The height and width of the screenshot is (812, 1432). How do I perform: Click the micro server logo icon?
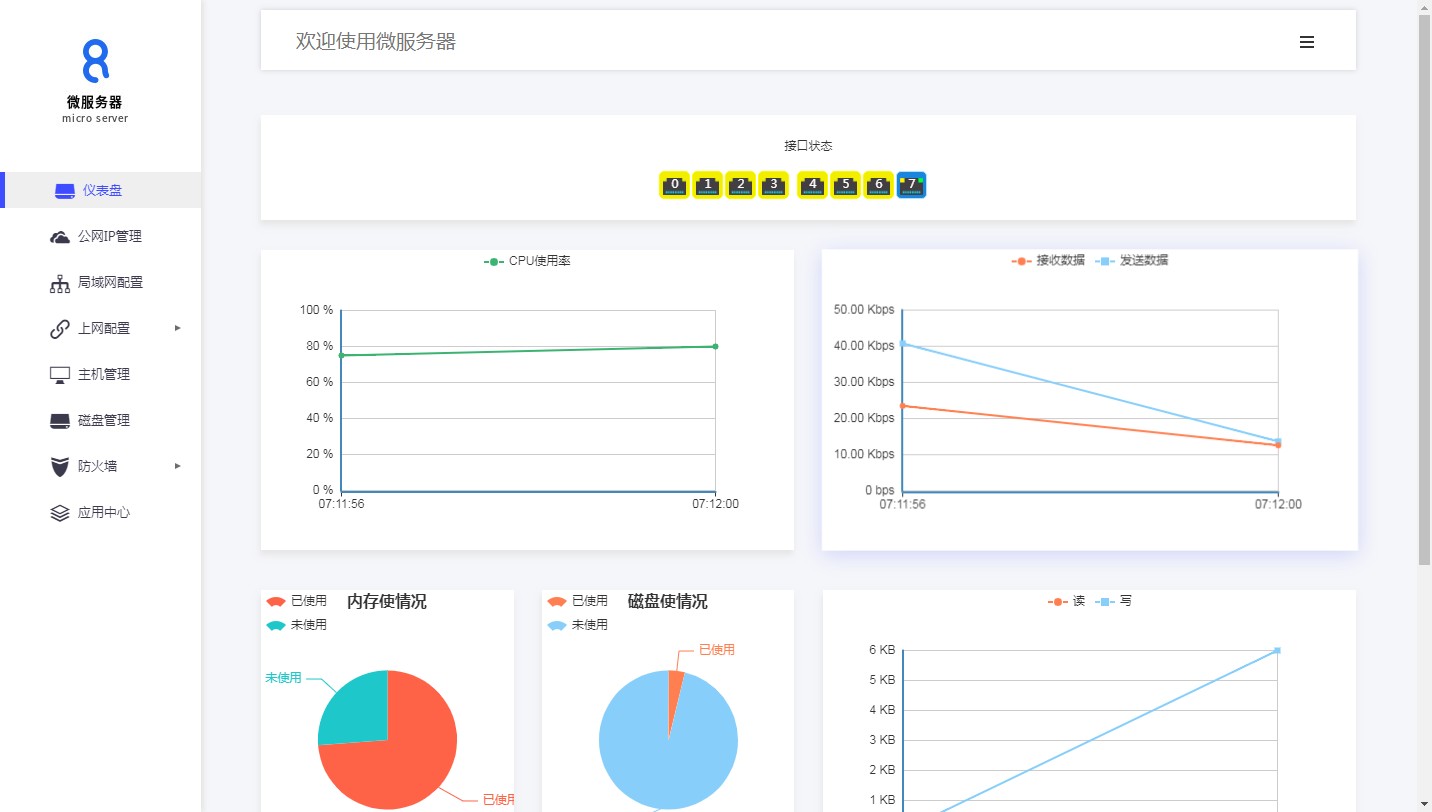pos(95,61)
